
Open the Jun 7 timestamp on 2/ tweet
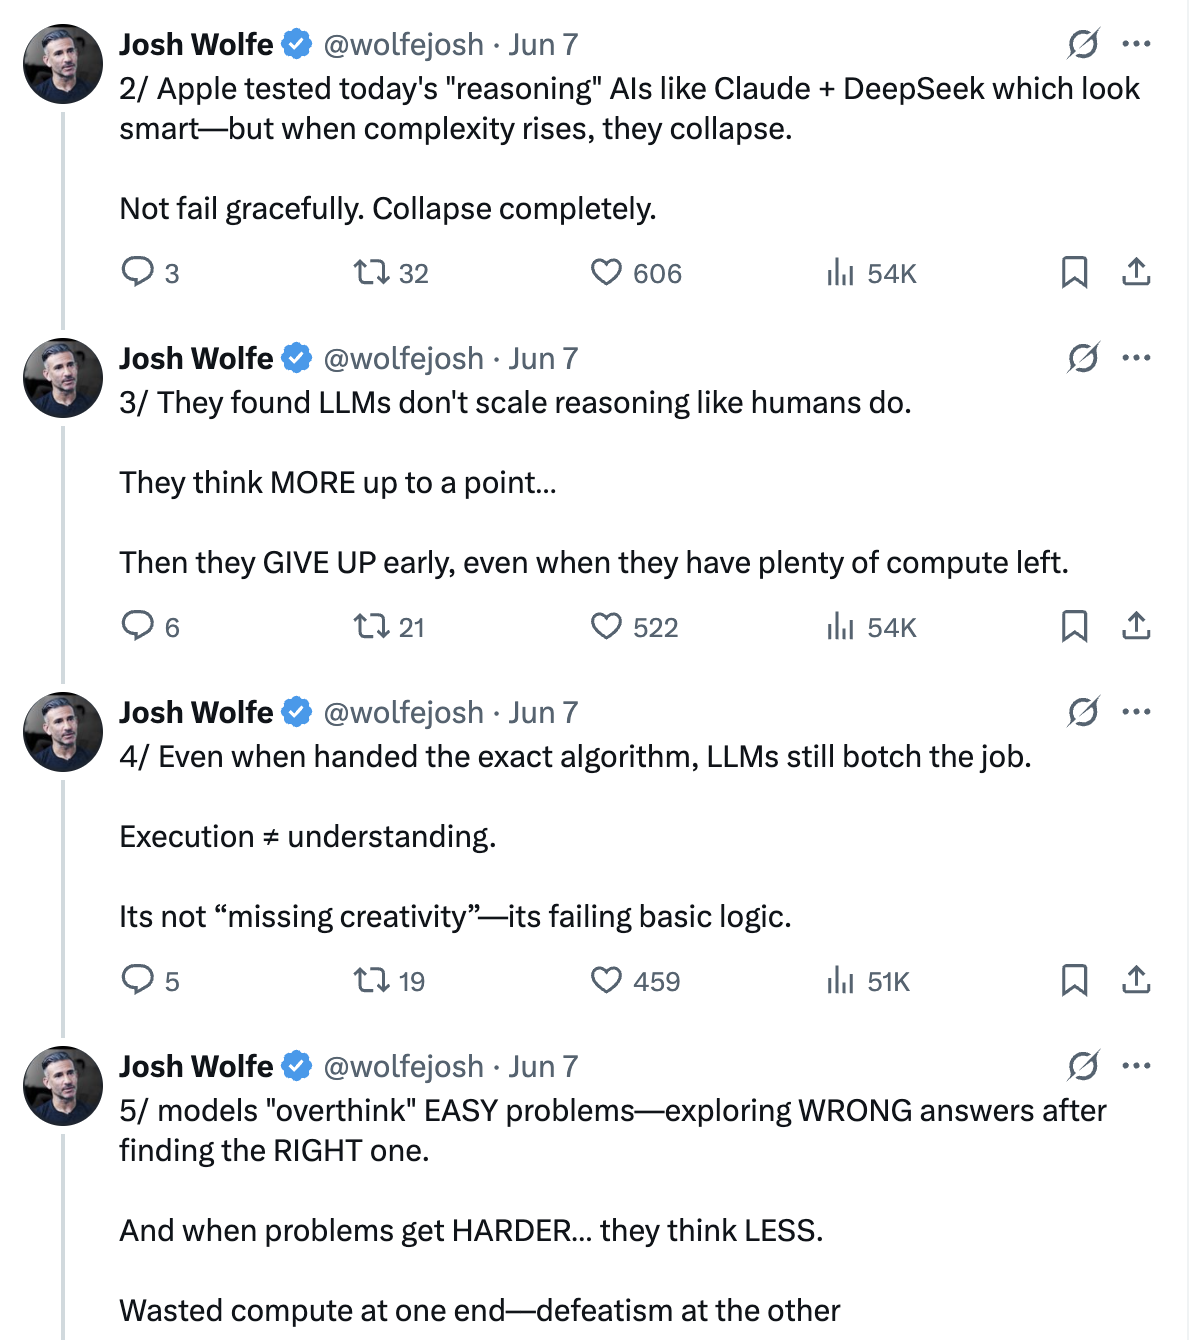[x=543, y=44]
